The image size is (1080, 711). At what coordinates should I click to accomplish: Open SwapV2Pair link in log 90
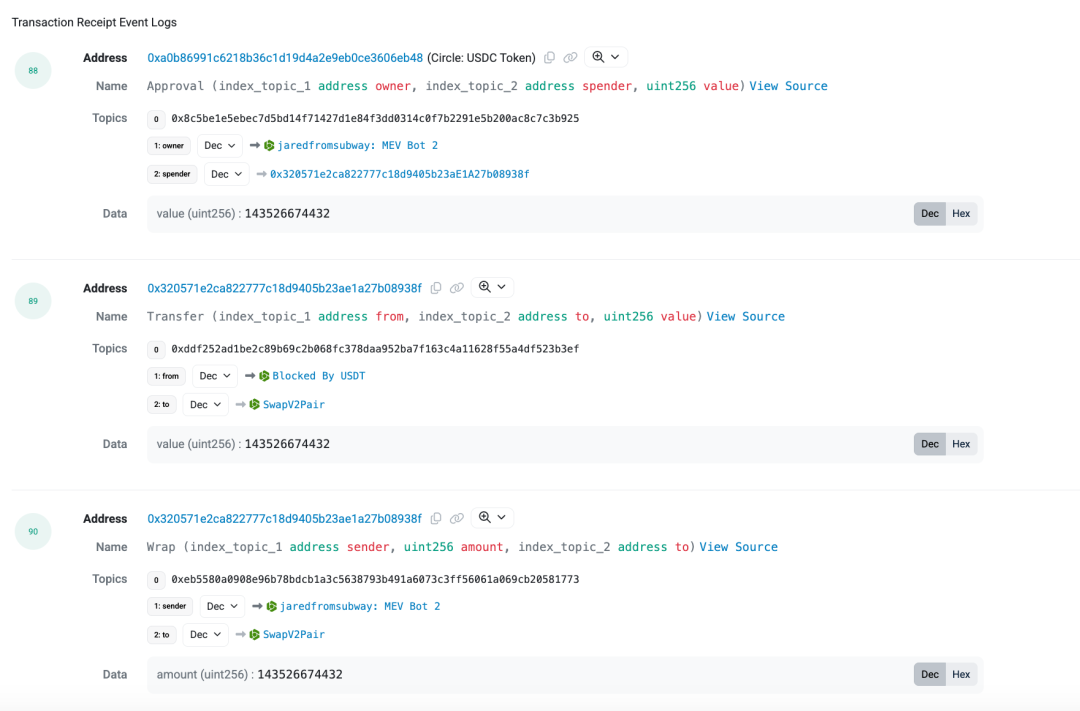293,635
